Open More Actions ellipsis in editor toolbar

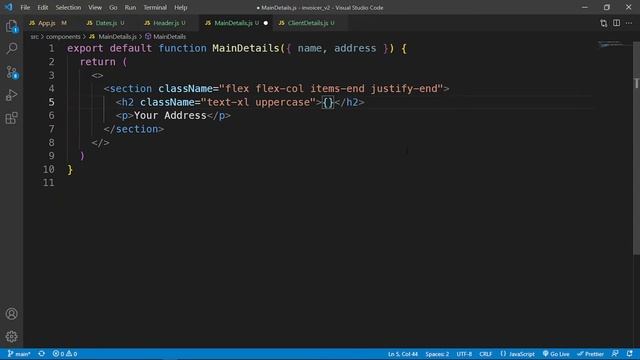629,23
